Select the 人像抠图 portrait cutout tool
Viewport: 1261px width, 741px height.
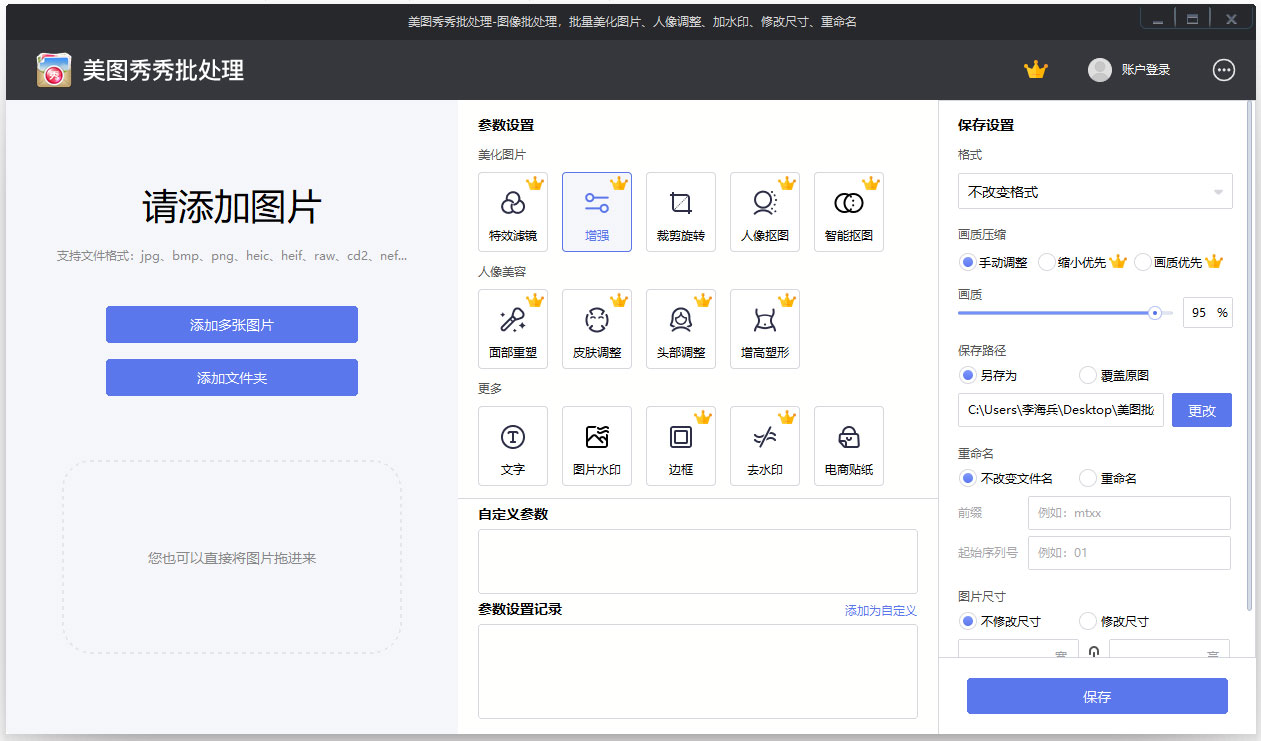click(765, 211)
